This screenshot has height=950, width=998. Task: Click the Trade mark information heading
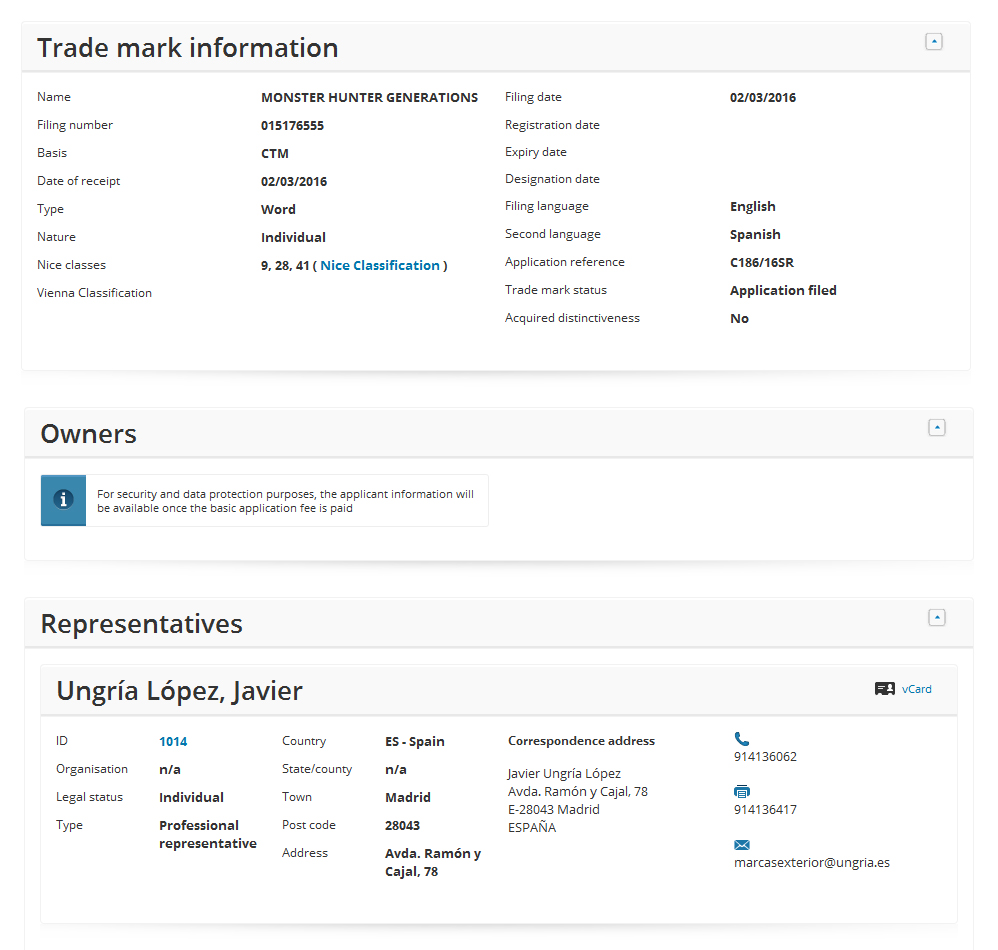click(188, 48)
